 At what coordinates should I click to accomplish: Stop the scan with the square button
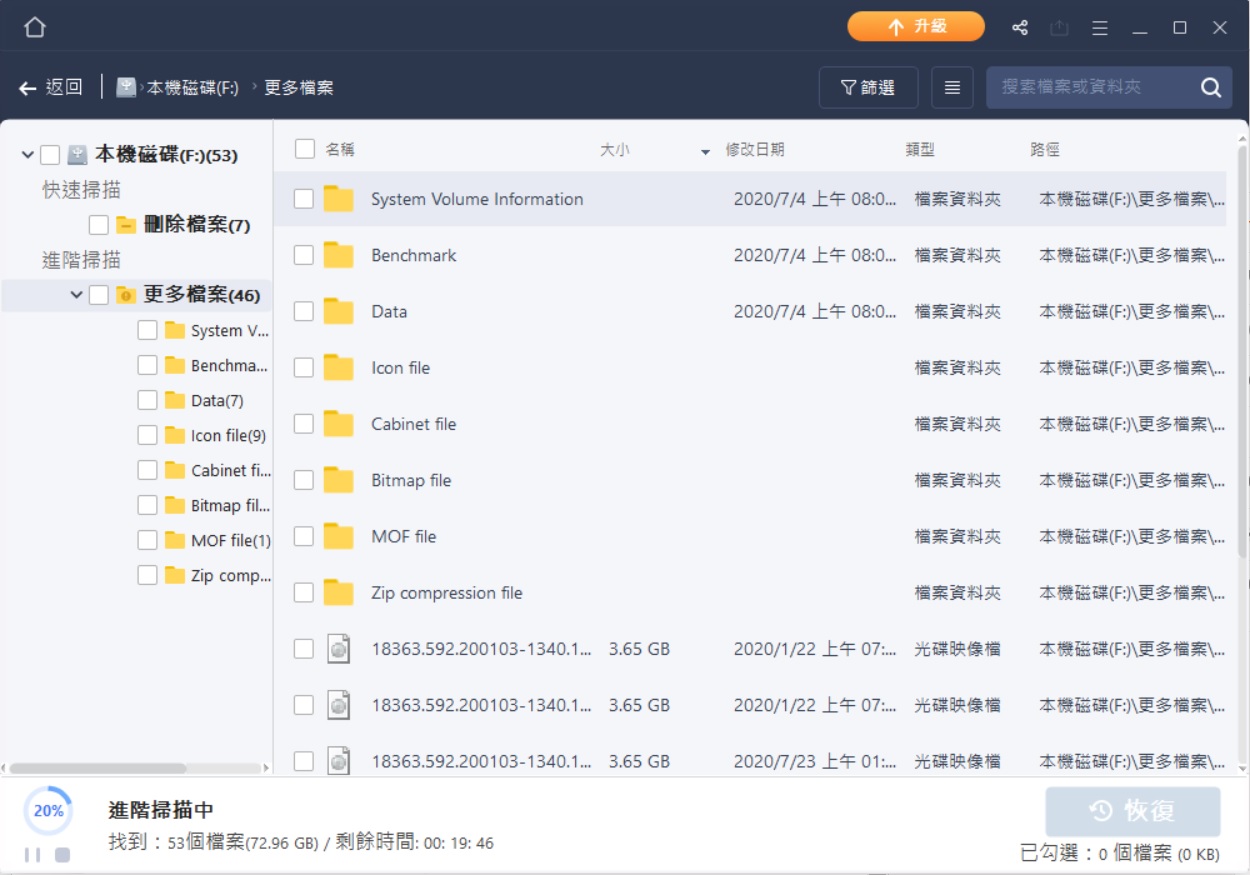pyautogui.click(x=62, y=855)
